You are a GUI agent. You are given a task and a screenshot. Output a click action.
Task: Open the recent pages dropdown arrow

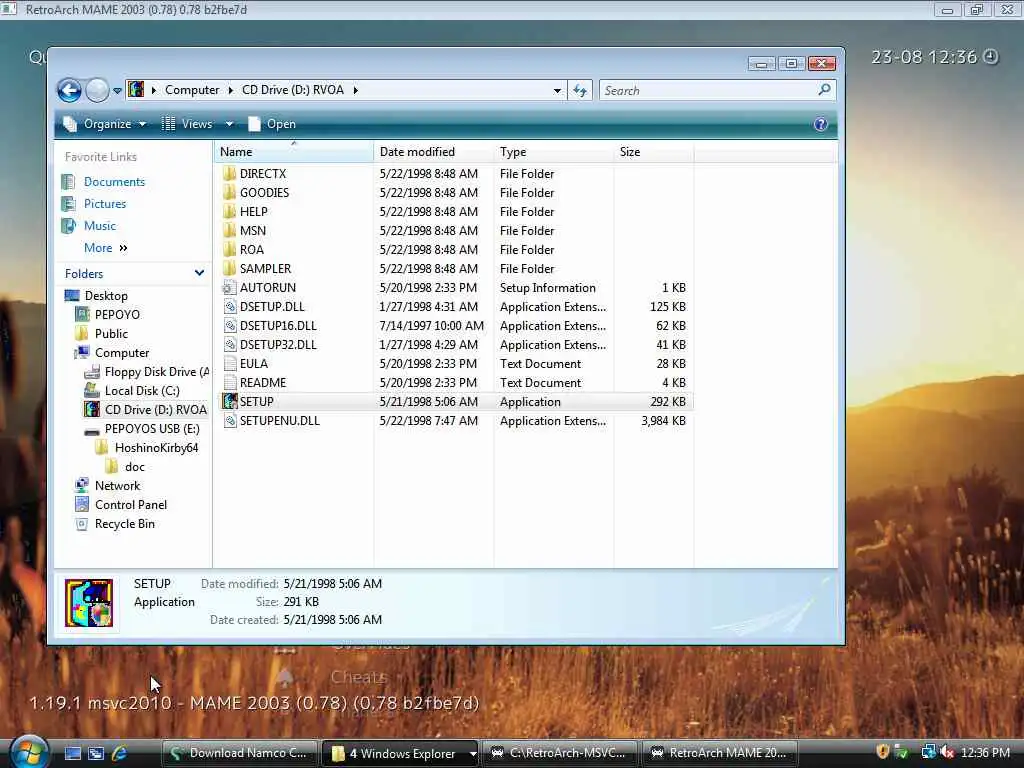pyautogui.click(x=118, y=91)
